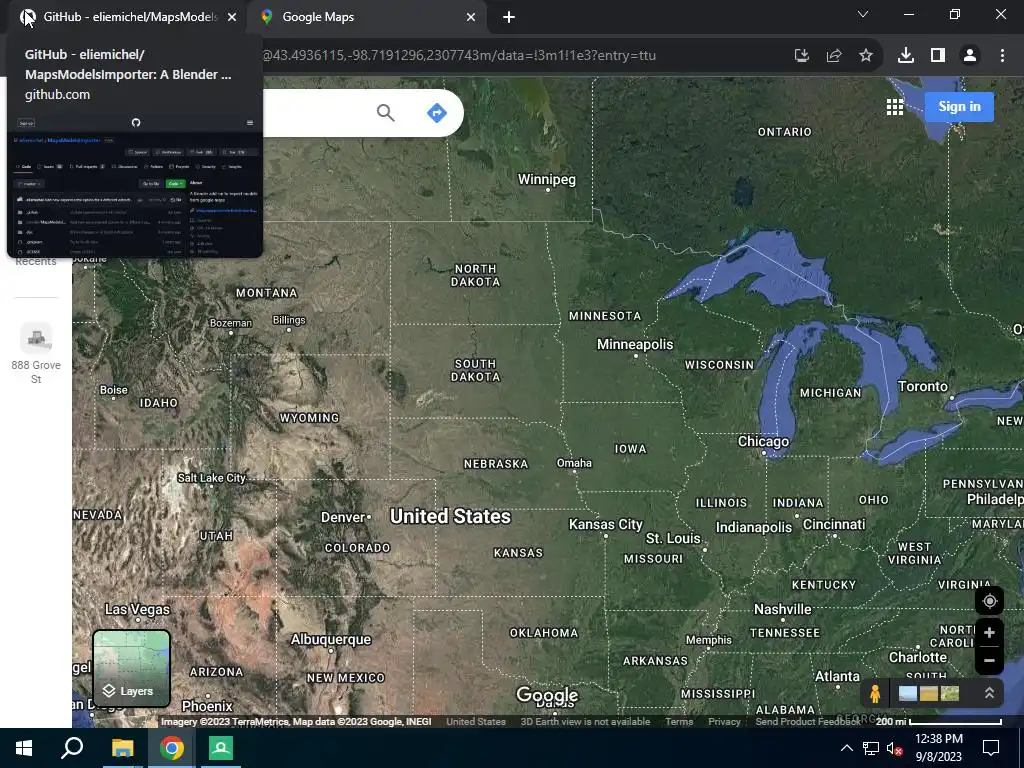Show your location with the target icon
The height and width of the screenshot is (768, 1024).
[x=989, y=601]
